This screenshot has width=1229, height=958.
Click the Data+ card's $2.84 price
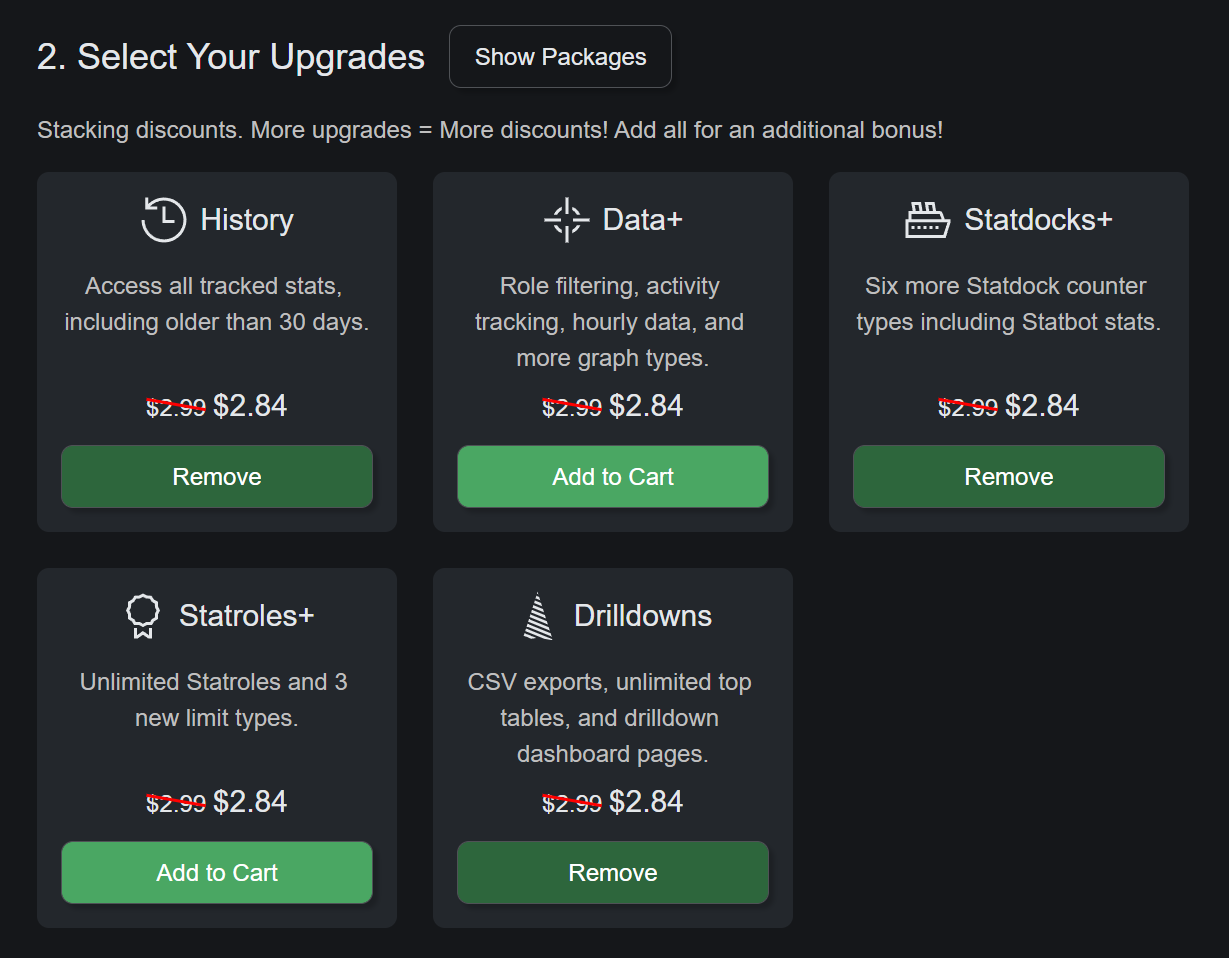click(646, 406)
